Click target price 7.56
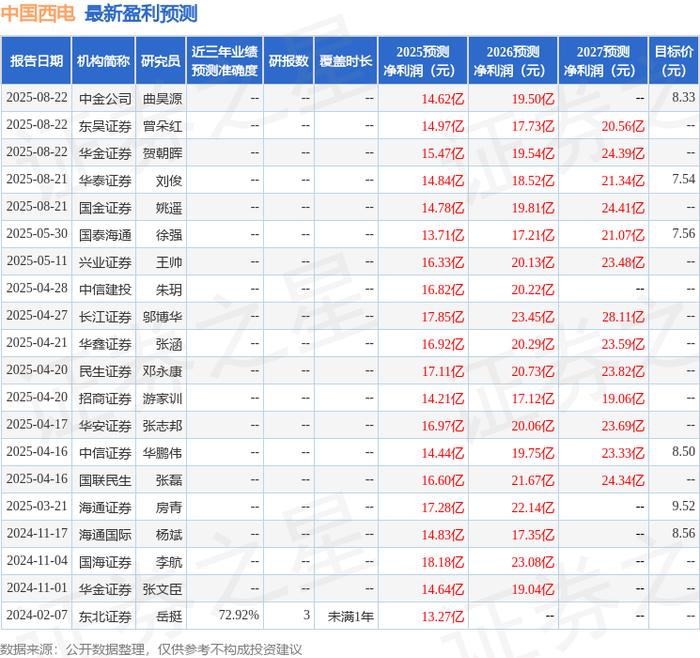Screen dimensions: 700x658 pyautogui.click(x=683, y=233)
